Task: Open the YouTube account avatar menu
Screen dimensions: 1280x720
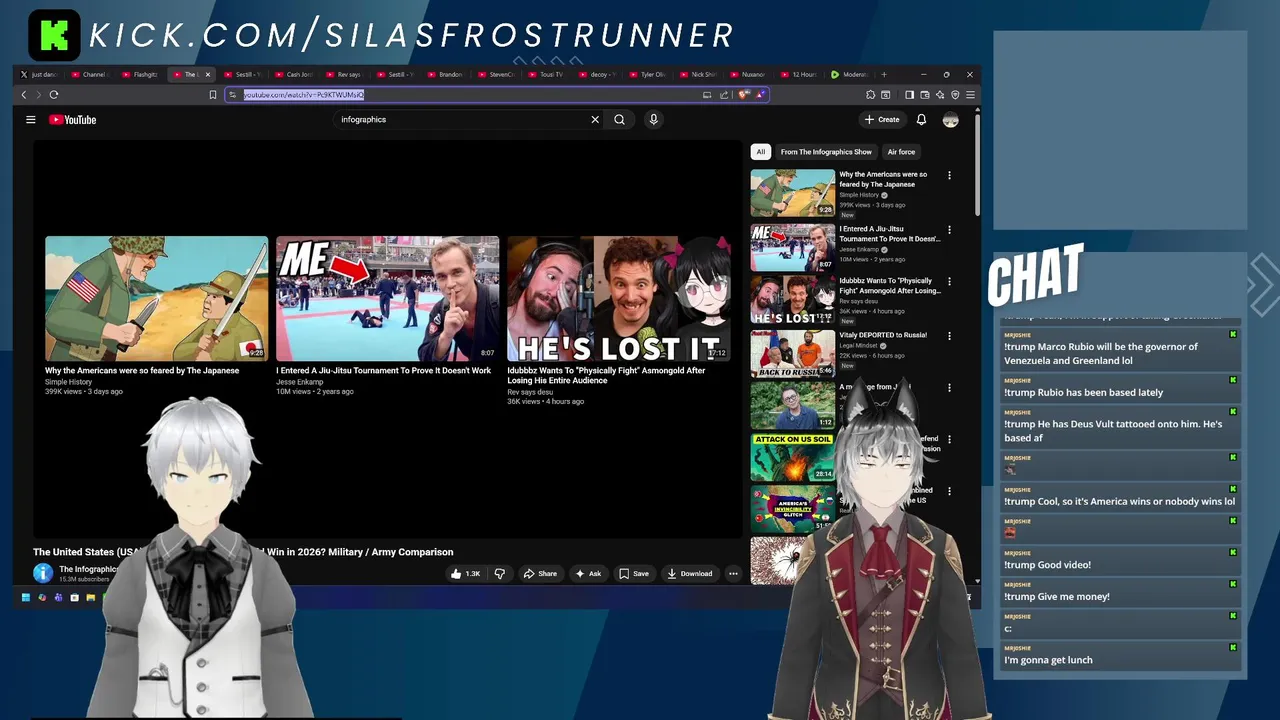Action: [950, 120]
